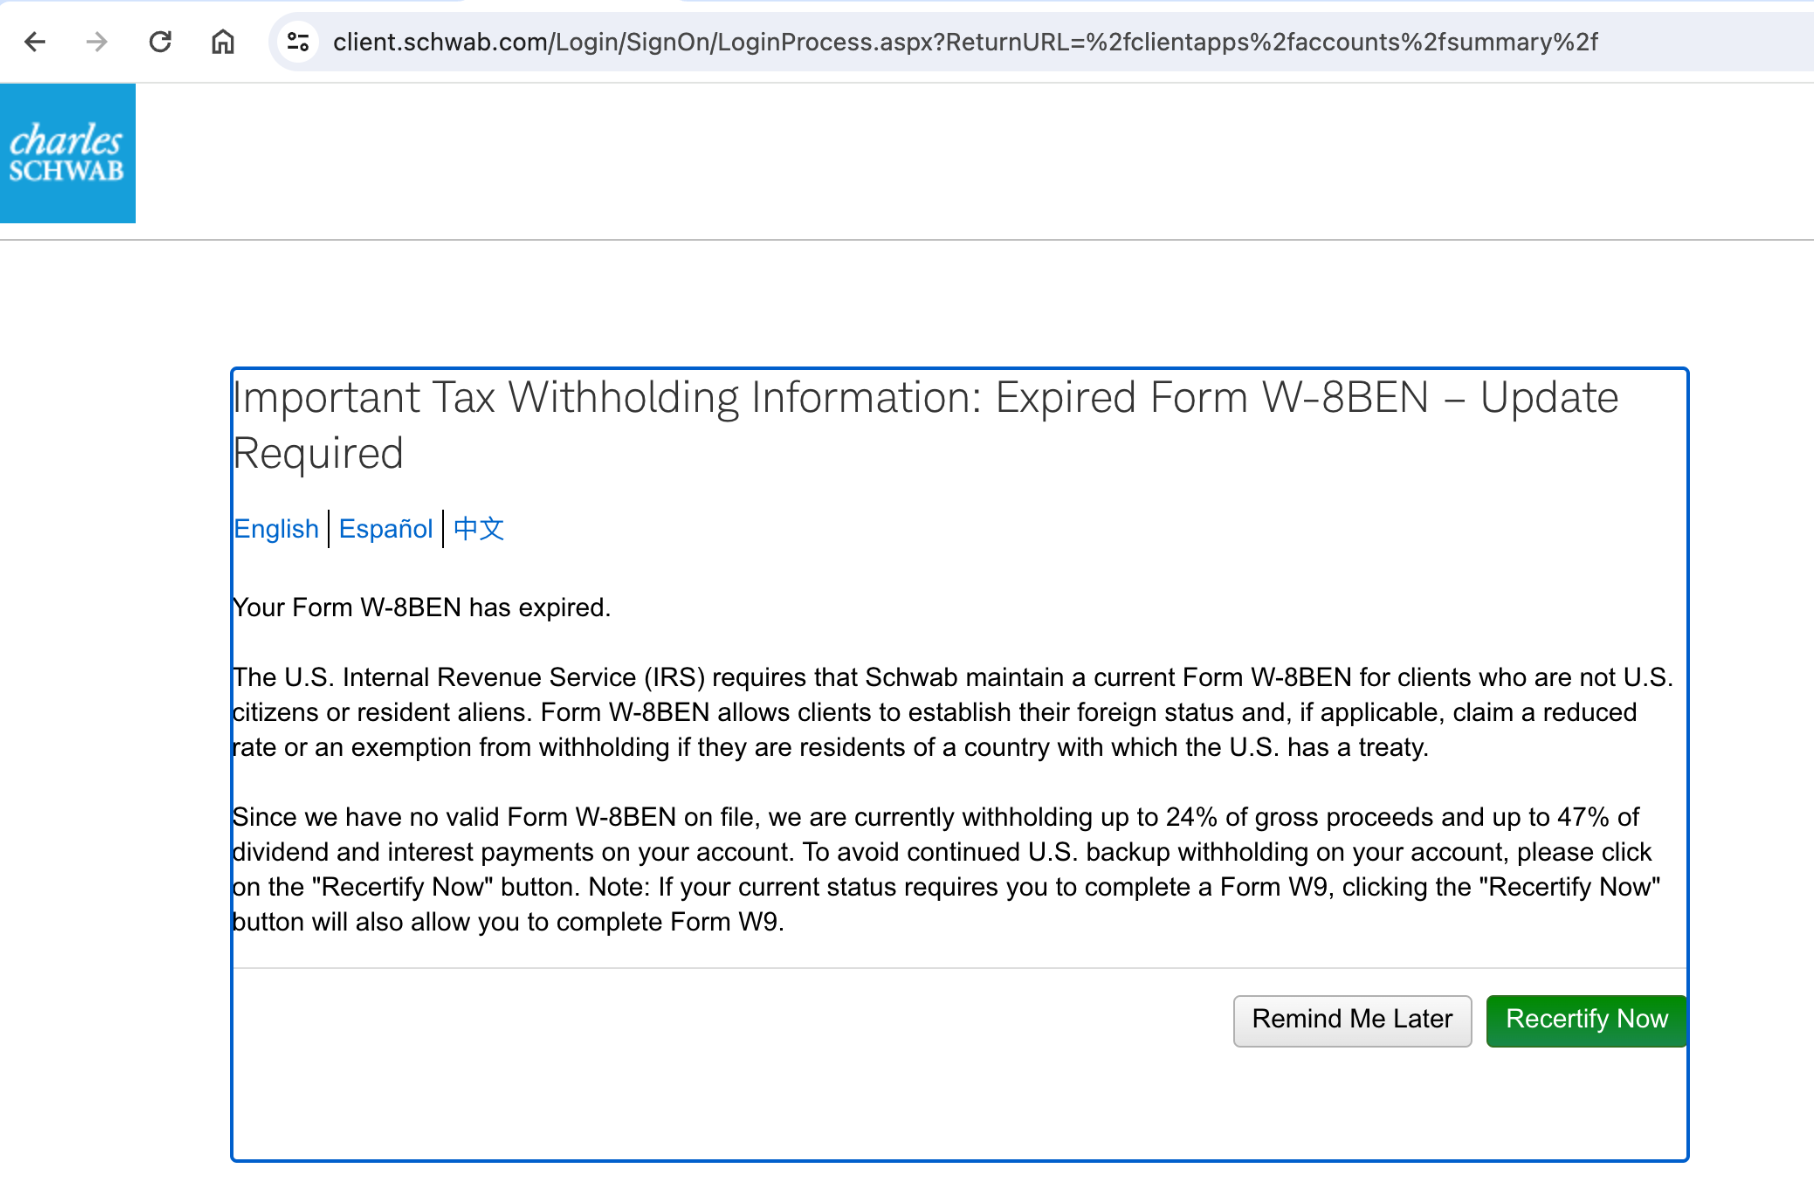1814x1194 pixels.
Task: Switch notice language to English
Action: click(276, 529)
